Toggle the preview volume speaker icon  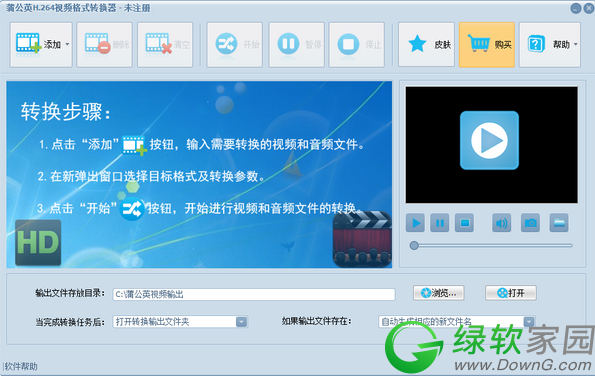click(501, 223)
